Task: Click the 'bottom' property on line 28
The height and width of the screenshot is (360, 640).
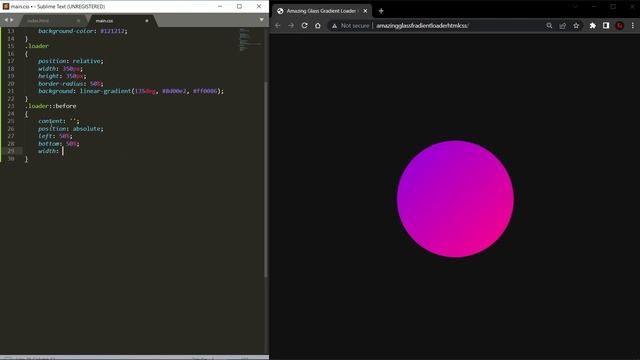Action: point(49,143)
